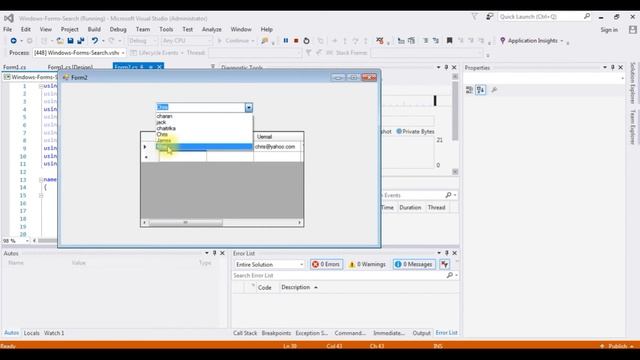Switch to the Form1.cs tab
The height and width of the screenshot is (360, 640).
click(15, 67)
